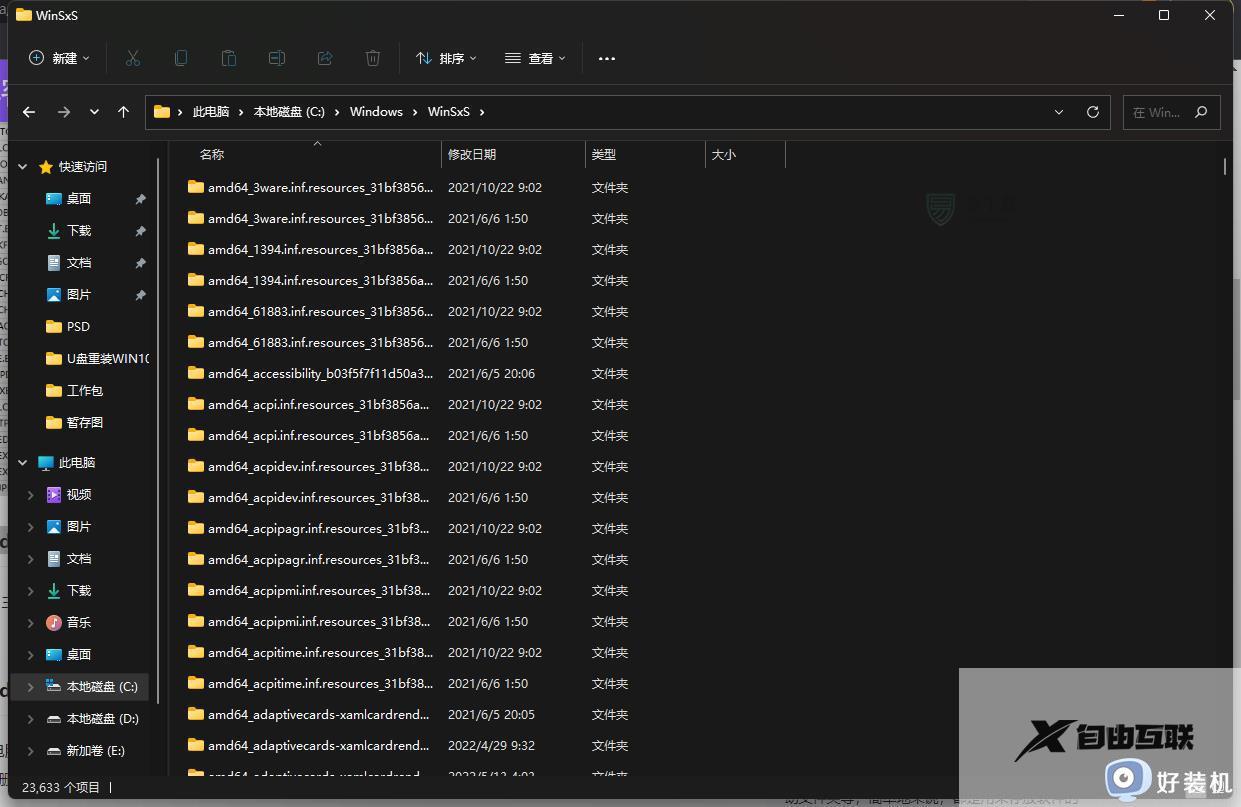Click Windows in the address breadcrumb

click(x=376, y=112)
